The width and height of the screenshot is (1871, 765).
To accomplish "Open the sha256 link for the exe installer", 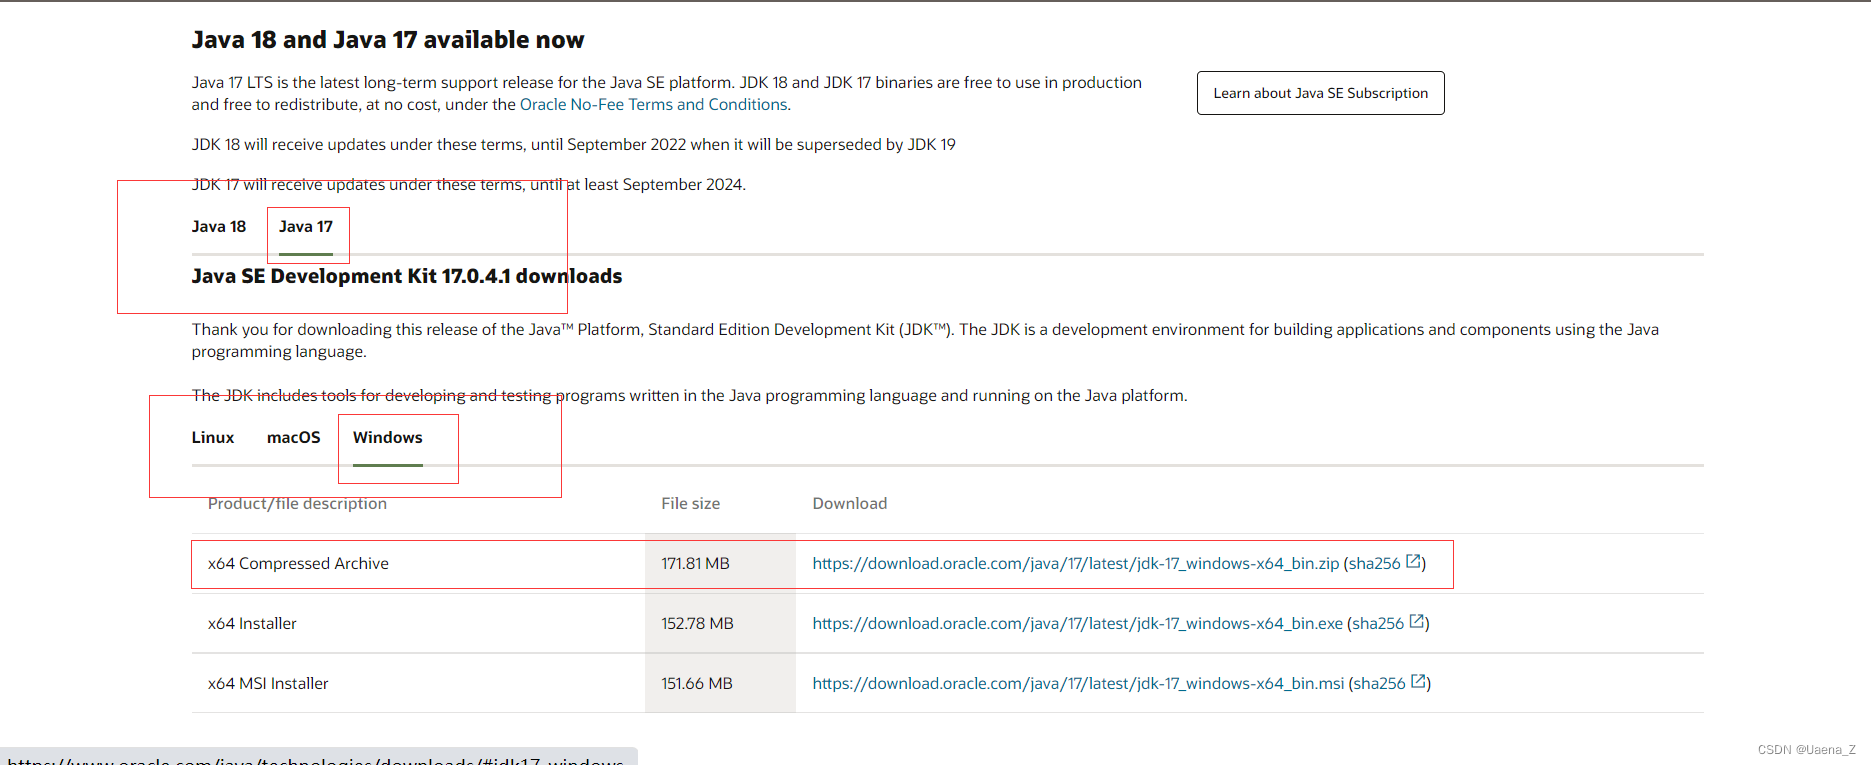I will [1380, 624].
